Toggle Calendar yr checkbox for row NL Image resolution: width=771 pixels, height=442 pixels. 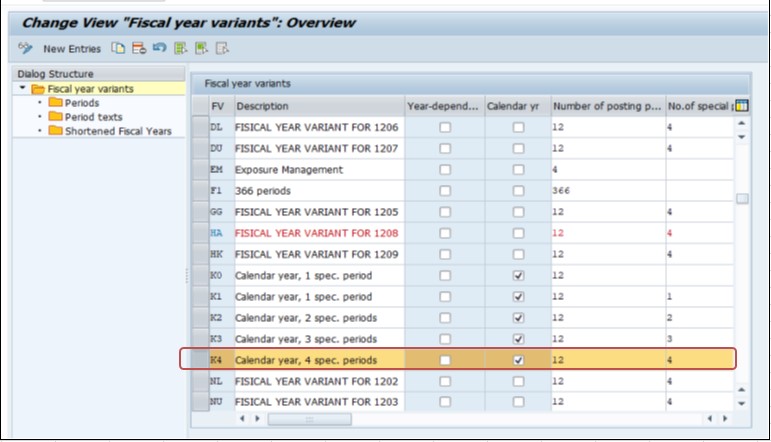pos(518,381)
